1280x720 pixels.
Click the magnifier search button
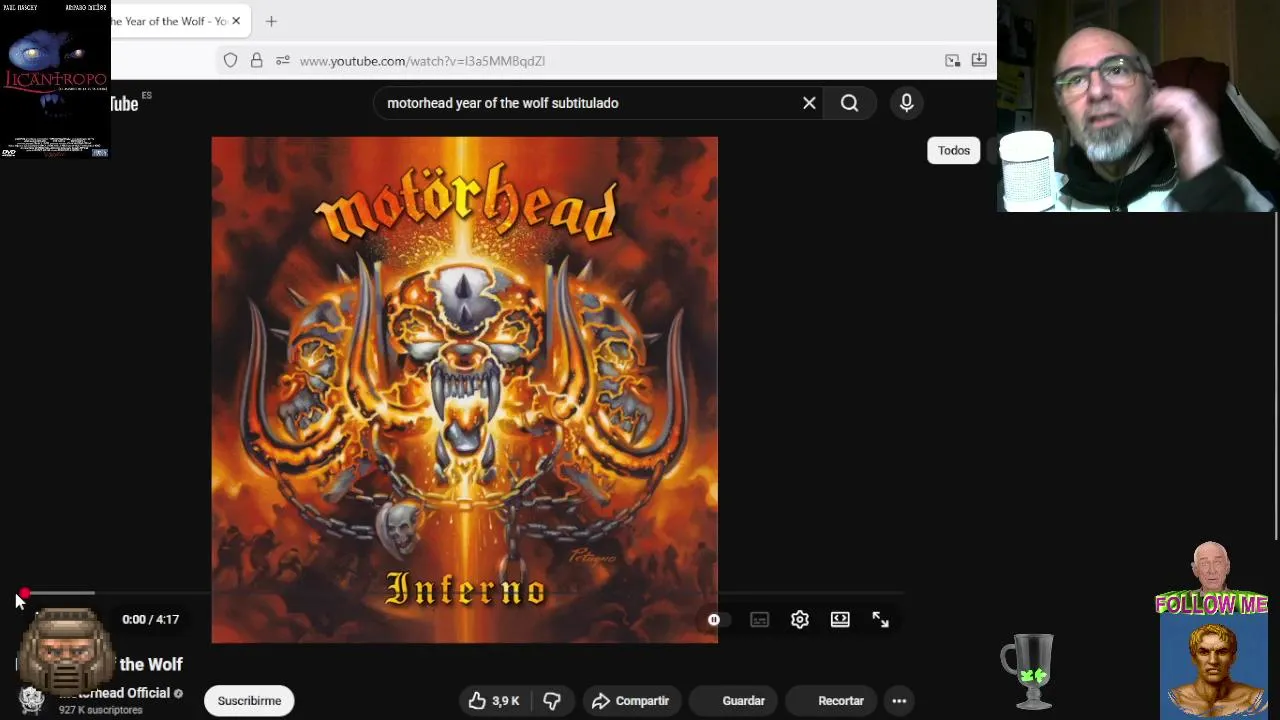pos(849,103)
